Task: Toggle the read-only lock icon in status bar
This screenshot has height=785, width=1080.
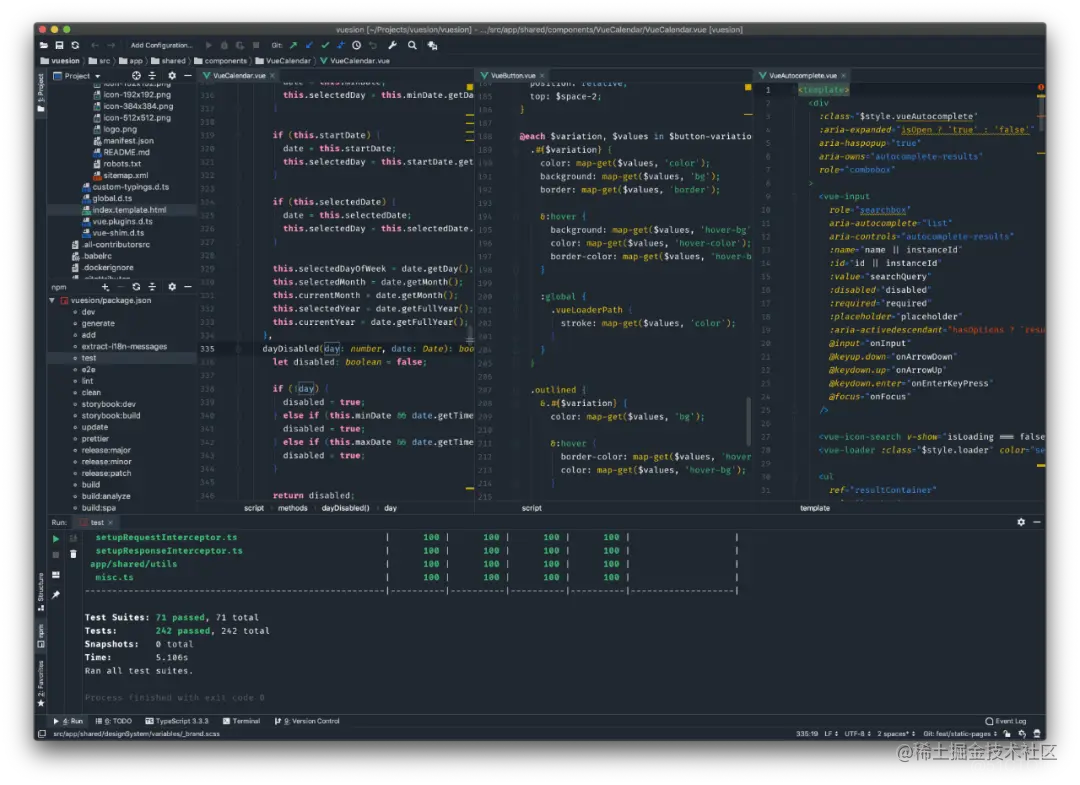Action: point(1007,734)
